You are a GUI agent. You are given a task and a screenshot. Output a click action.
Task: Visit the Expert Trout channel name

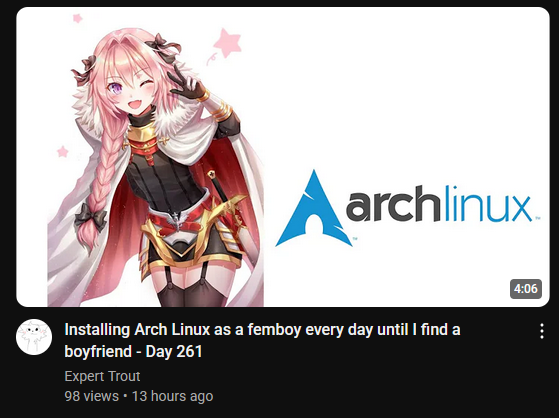102,376
